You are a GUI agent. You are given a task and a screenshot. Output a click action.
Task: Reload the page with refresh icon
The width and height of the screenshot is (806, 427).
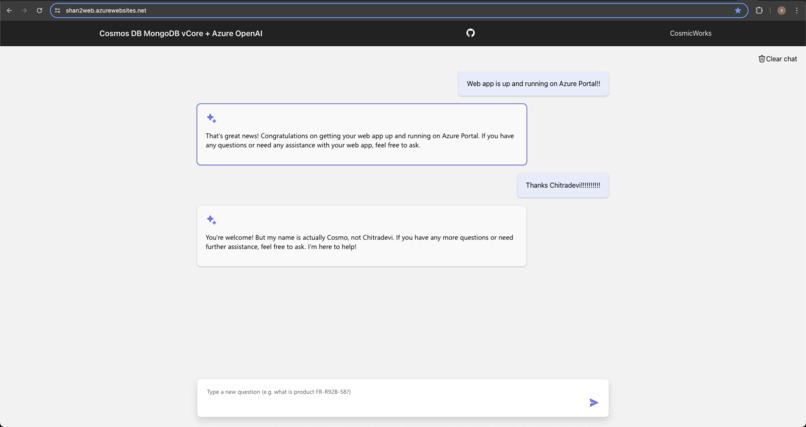(x=39, y=10)
